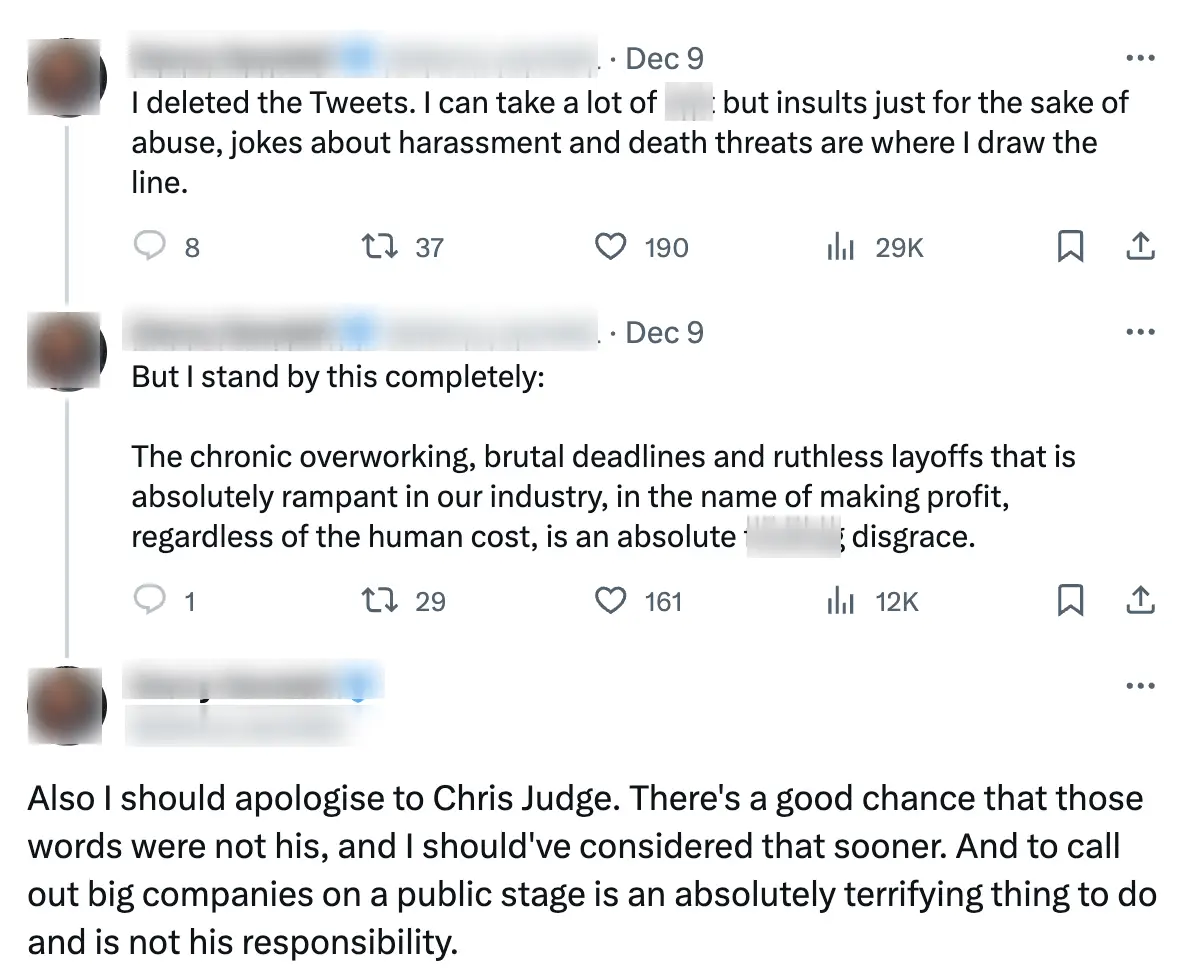The image size is (1190, 979).
Task: Share the second tweet using the share arrow
Action: (1141, 601)
